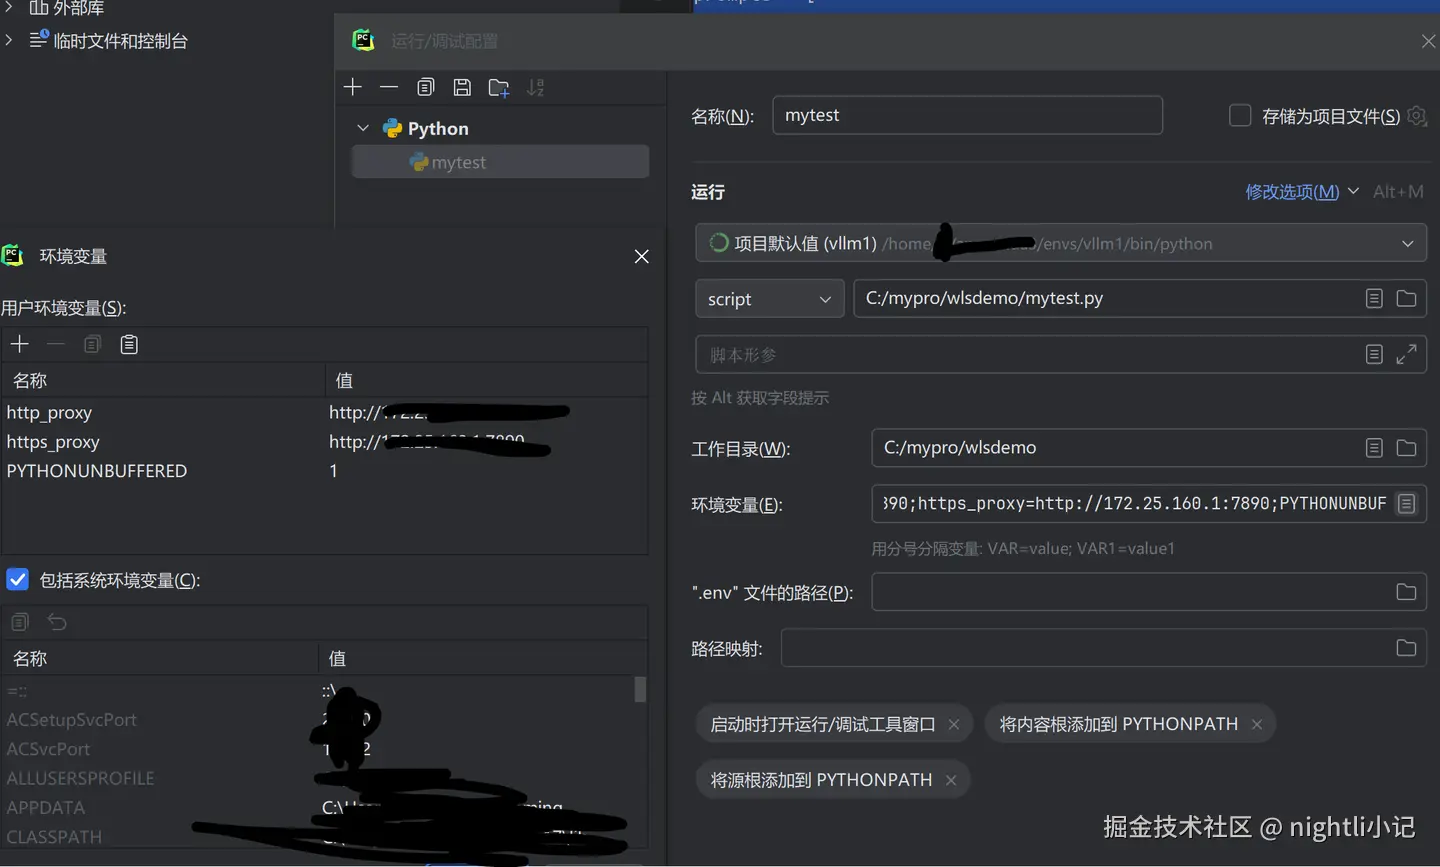Click the .env file path field
The image size is (1440, 867).
tap(1100, 592)
